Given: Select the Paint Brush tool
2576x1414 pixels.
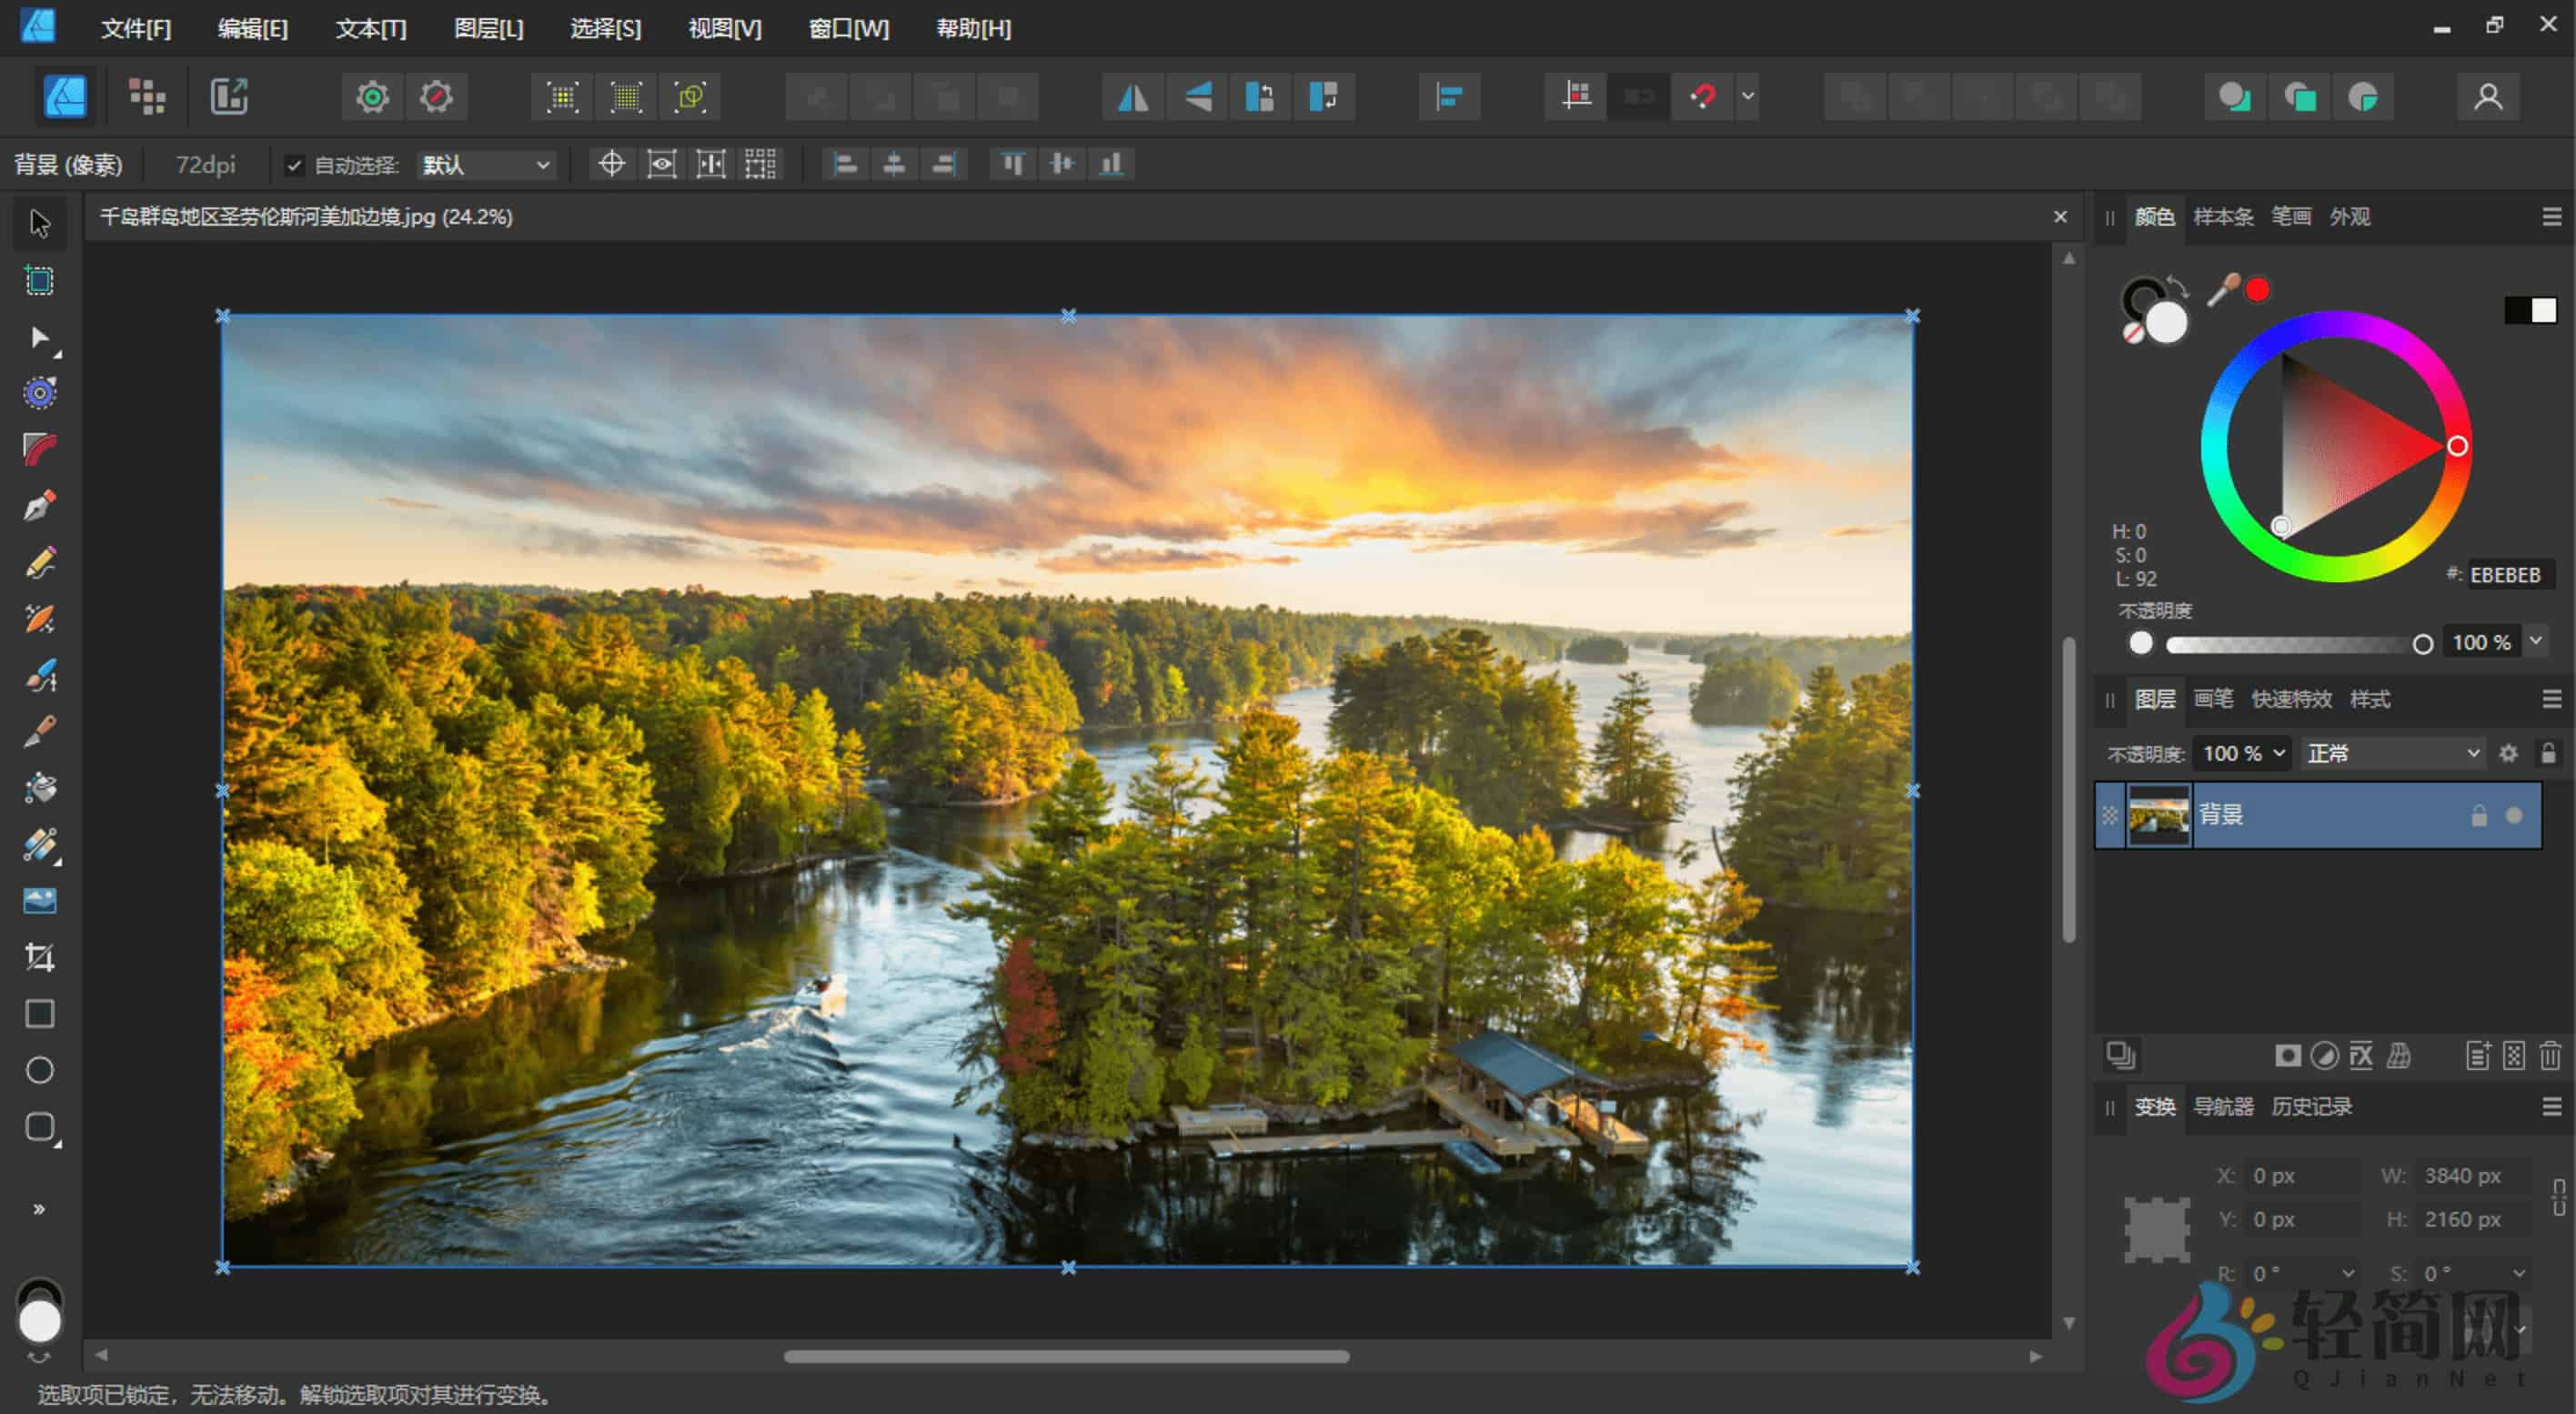Looking at the screenshot, I should 40,673.
